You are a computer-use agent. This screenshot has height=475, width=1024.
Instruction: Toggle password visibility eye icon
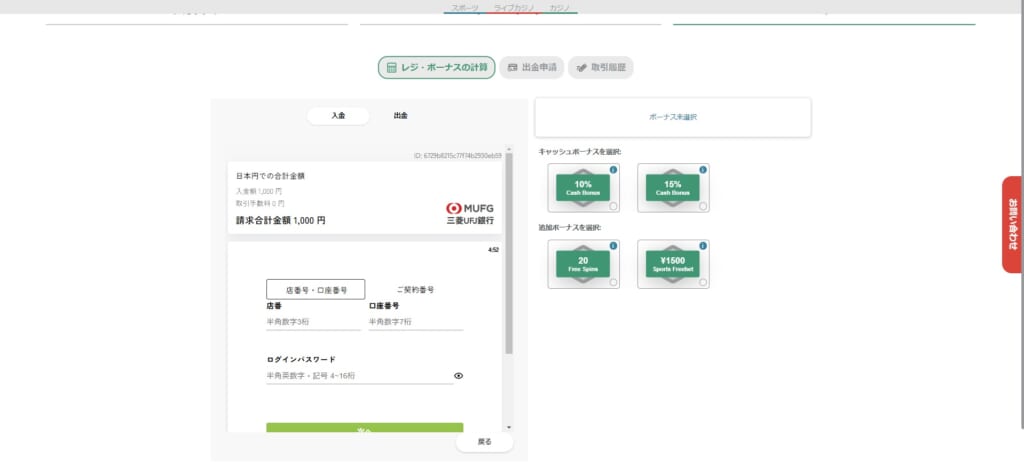[x=459, y=376]
